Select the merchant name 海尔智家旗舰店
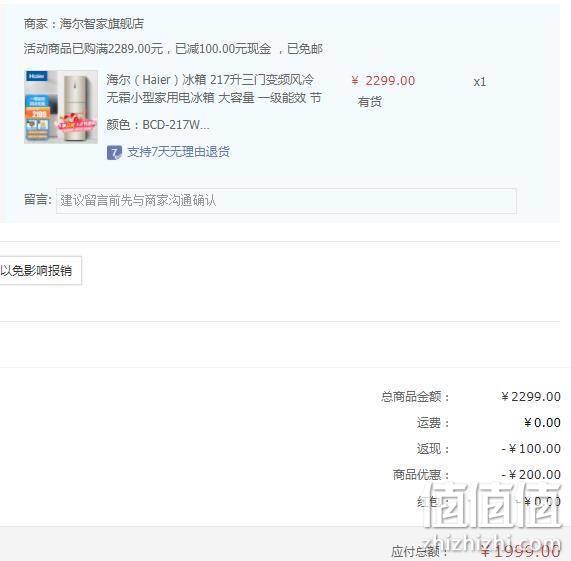This screenshot has width=571, height=561. [x=102, y=24]
